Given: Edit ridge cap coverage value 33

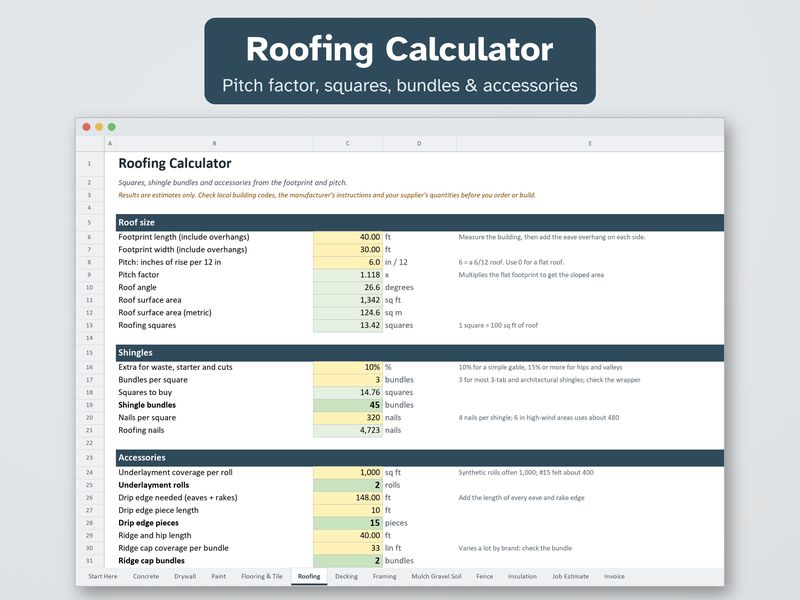Looking at the screenshot, I should coord(347,548).
